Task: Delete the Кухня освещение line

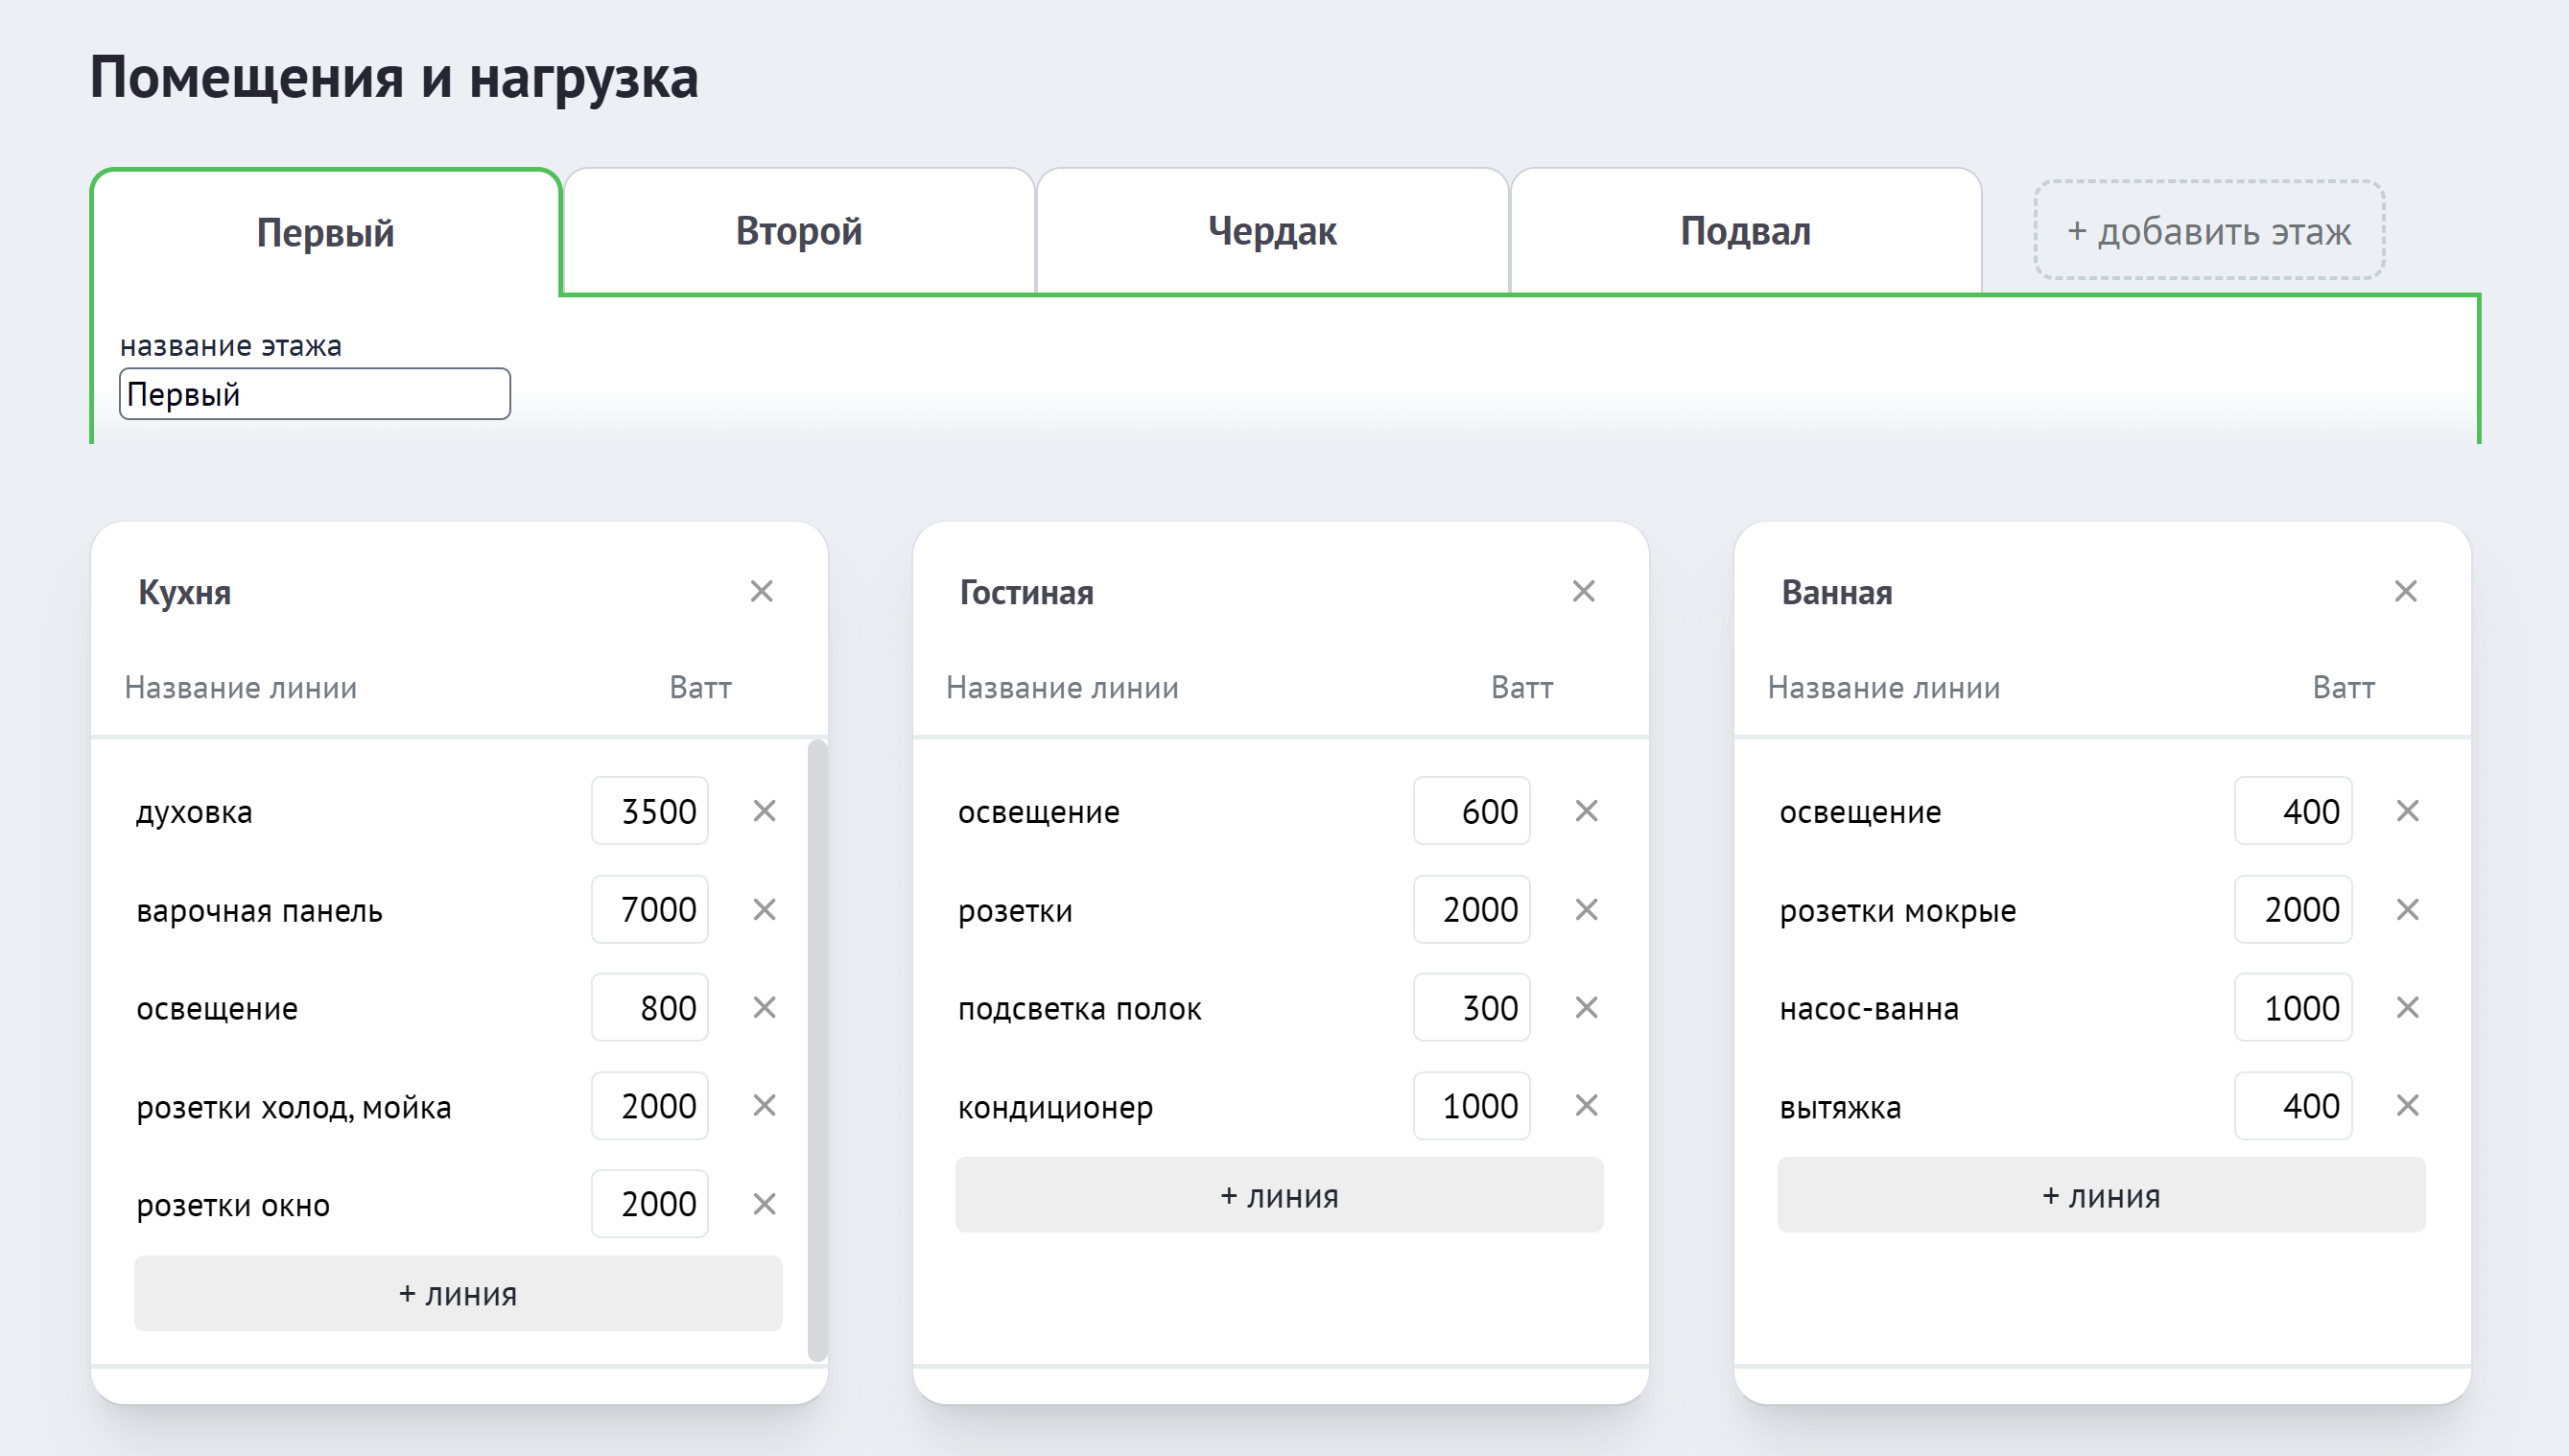Action: (765, 1008)
